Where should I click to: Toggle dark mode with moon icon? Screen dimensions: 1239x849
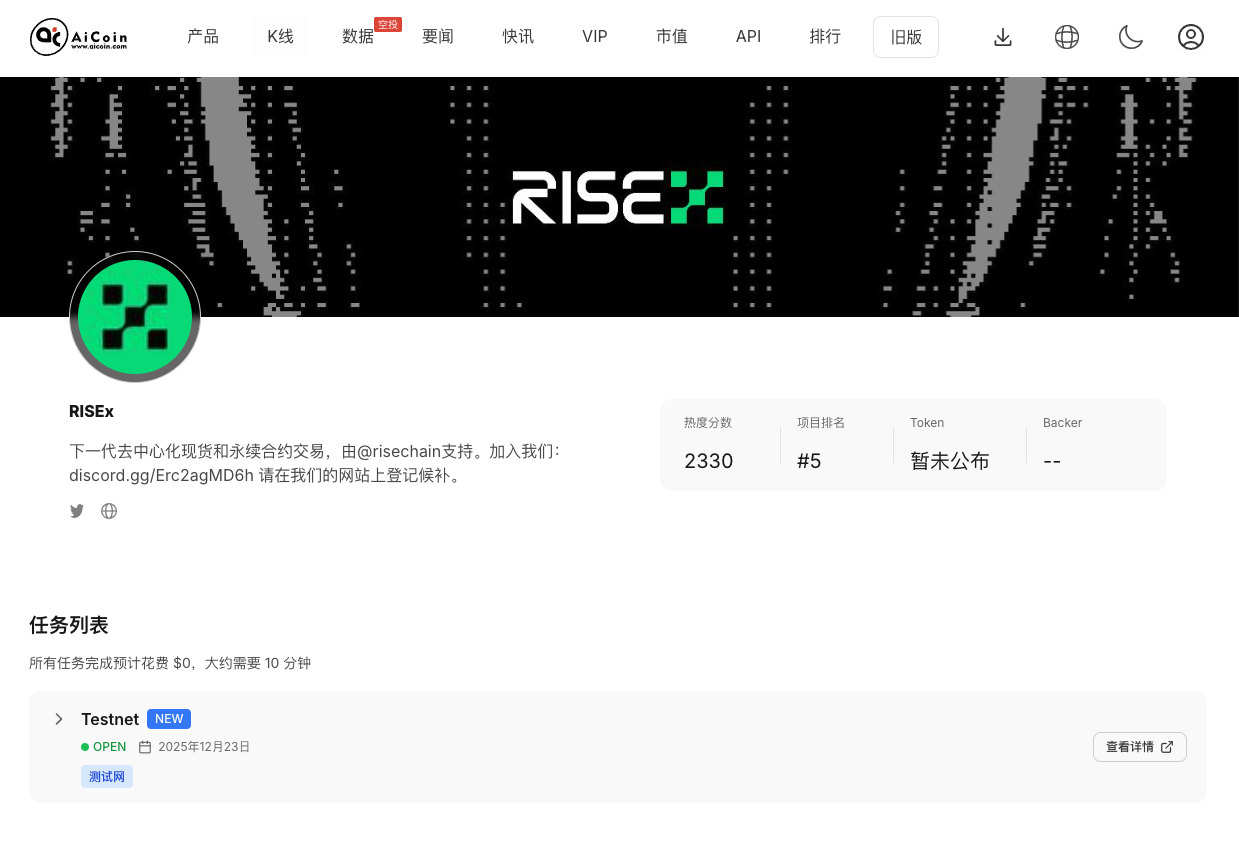click(x=1130, y=37)
